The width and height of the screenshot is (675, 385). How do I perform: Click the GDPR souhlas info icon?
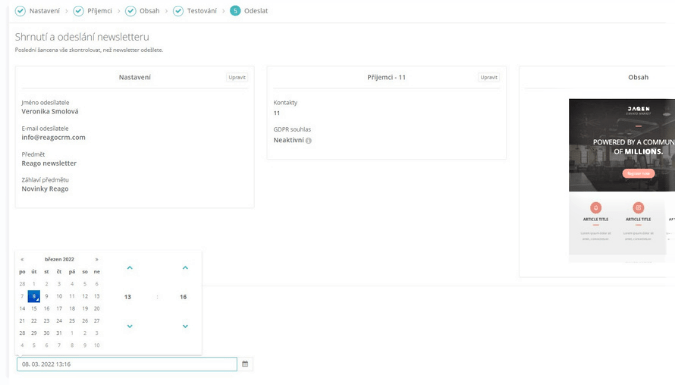(309, 140)
